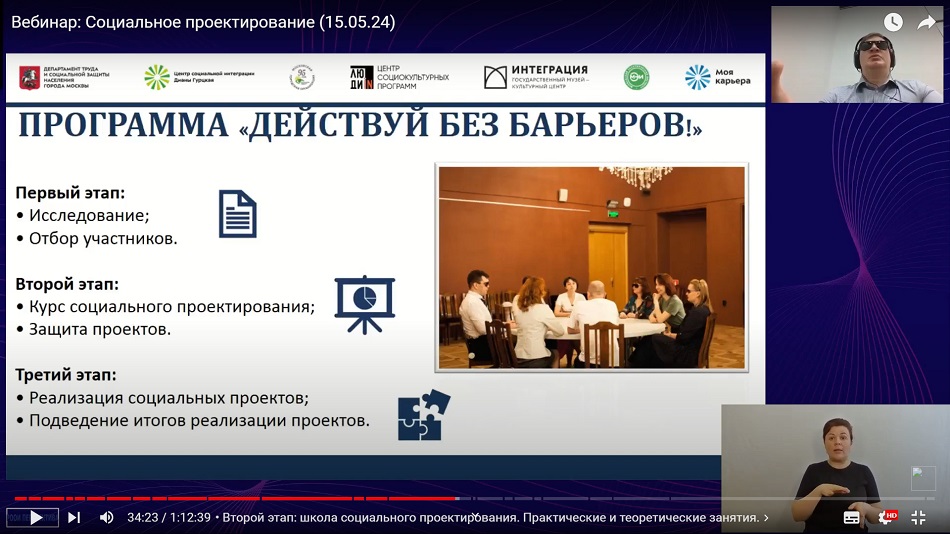Screen dimensions: 950x534
Task: Click the presentation board icon beside 'Второй этап'
Action: pos(364,303)
